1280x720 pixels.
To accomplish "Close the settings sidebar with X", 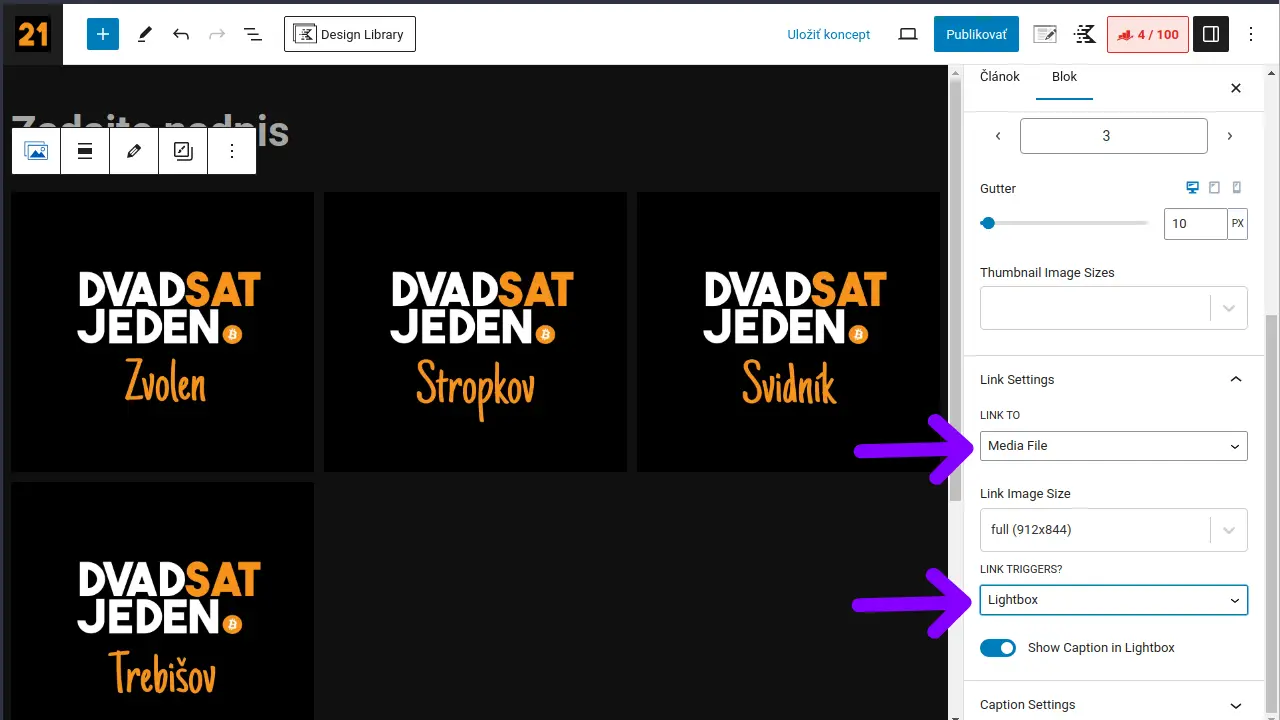I will pyautogui.click(x=1236, y=88).
